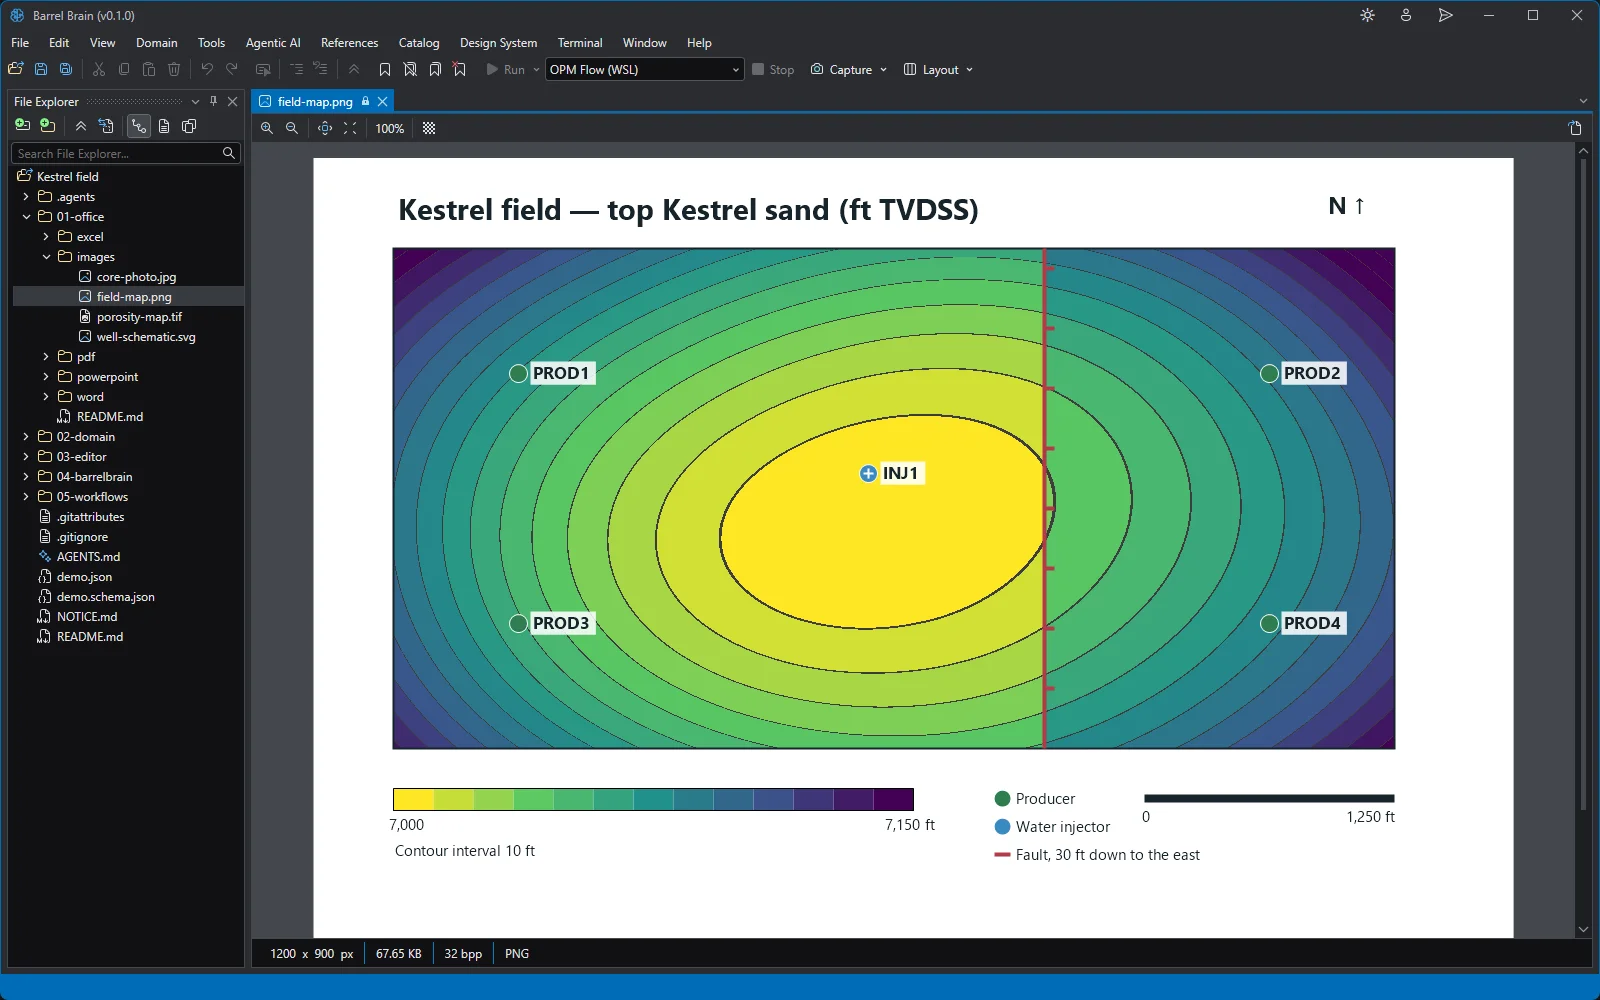Click the Stop button
The height and width of the screenshot is (1000, 1600).
(x=773, y=69)
